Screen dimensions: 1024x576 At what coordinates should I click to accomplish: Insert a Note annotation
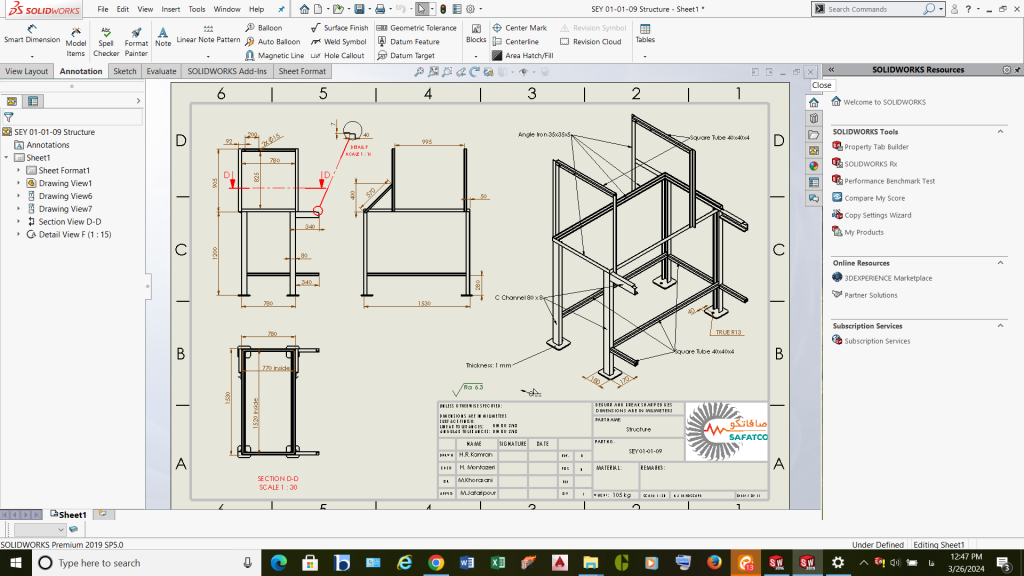(163, 37)
